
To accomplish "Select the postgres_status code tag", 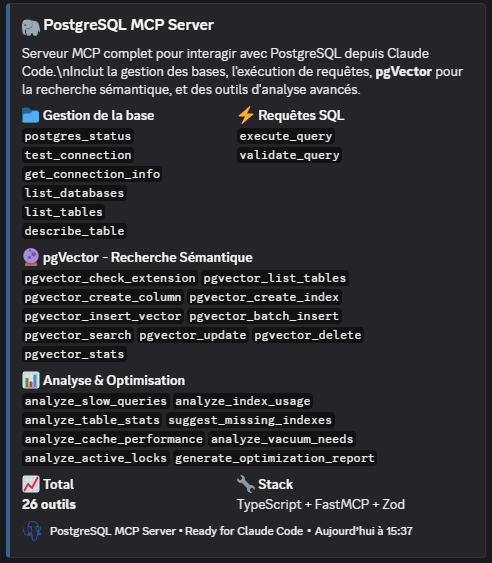I will [x=78, y=136].
